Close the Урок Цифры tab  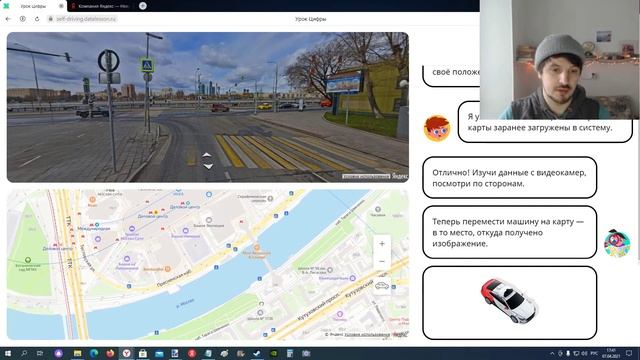(x=61, y=6)
